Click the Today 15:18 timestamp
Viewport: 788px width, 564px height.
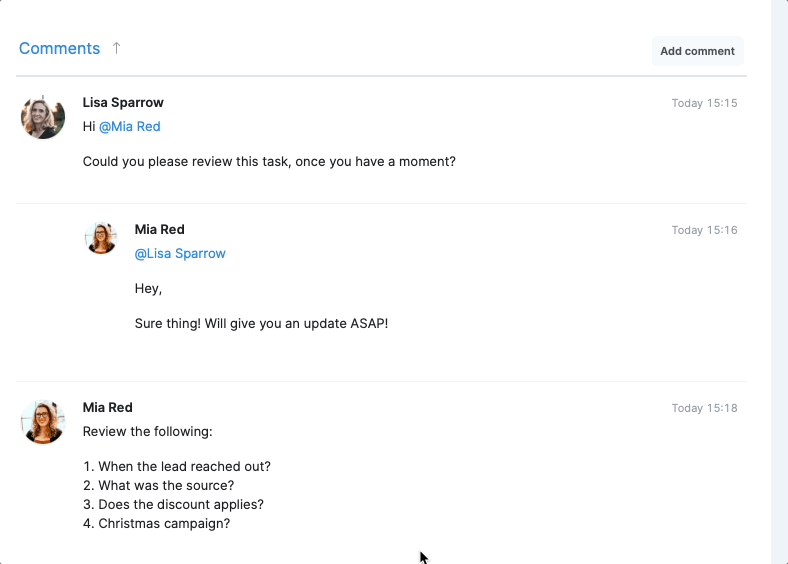(x=704, y=408)
